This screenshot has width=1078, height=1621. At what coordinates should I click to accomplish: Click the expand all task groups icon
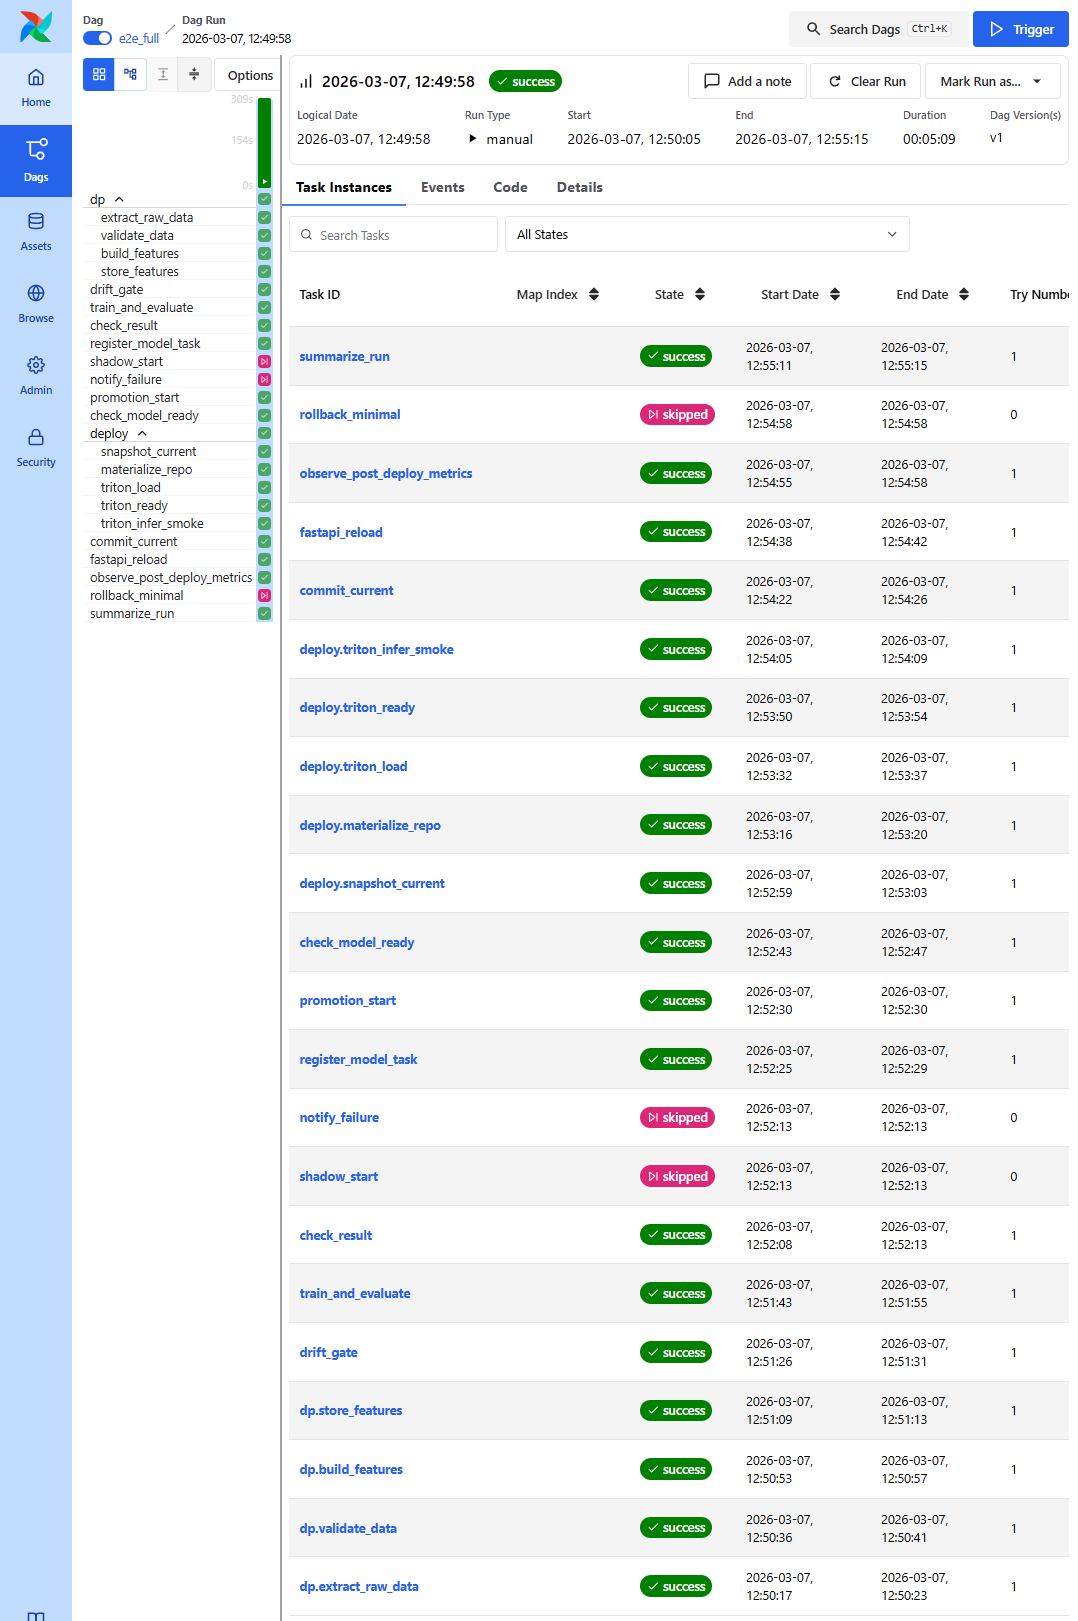pyautogui.click(x=163, y=74)
